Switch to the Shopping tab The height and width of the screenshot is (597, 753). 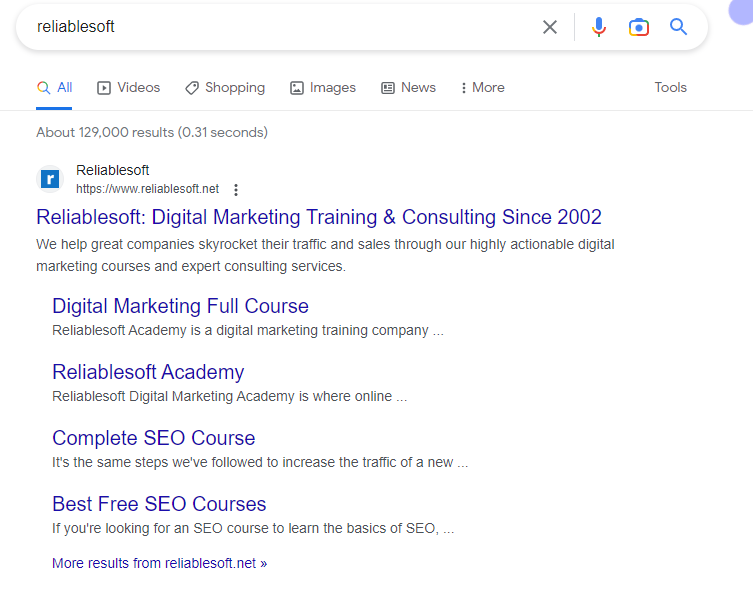225,88
